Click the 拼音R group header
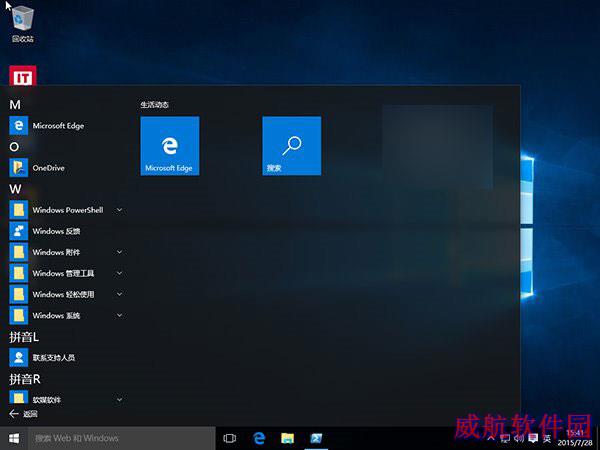 (24, 379)
